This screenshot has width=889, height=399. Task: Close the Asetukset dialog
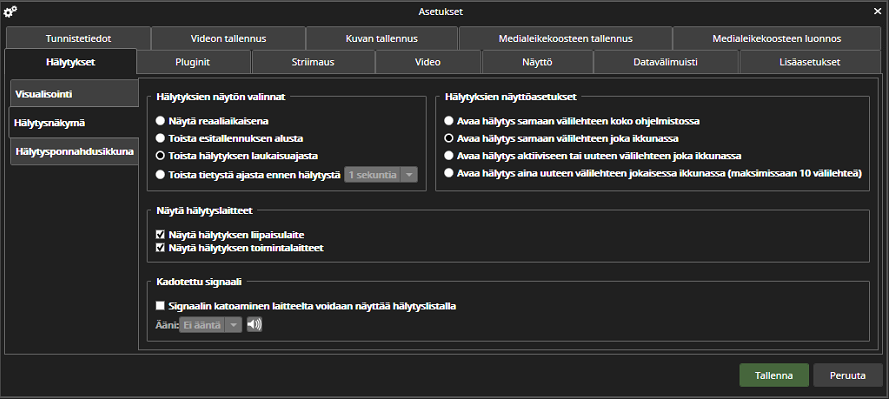(878, 11)
